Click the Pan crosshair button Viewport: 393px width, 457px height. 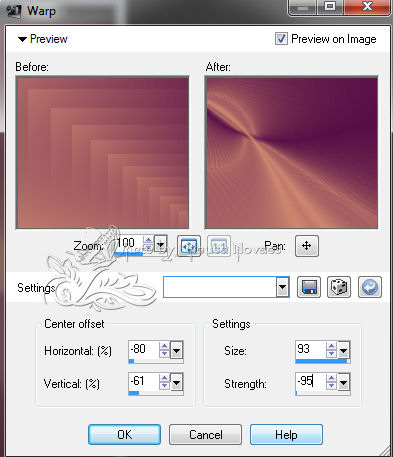307,246
